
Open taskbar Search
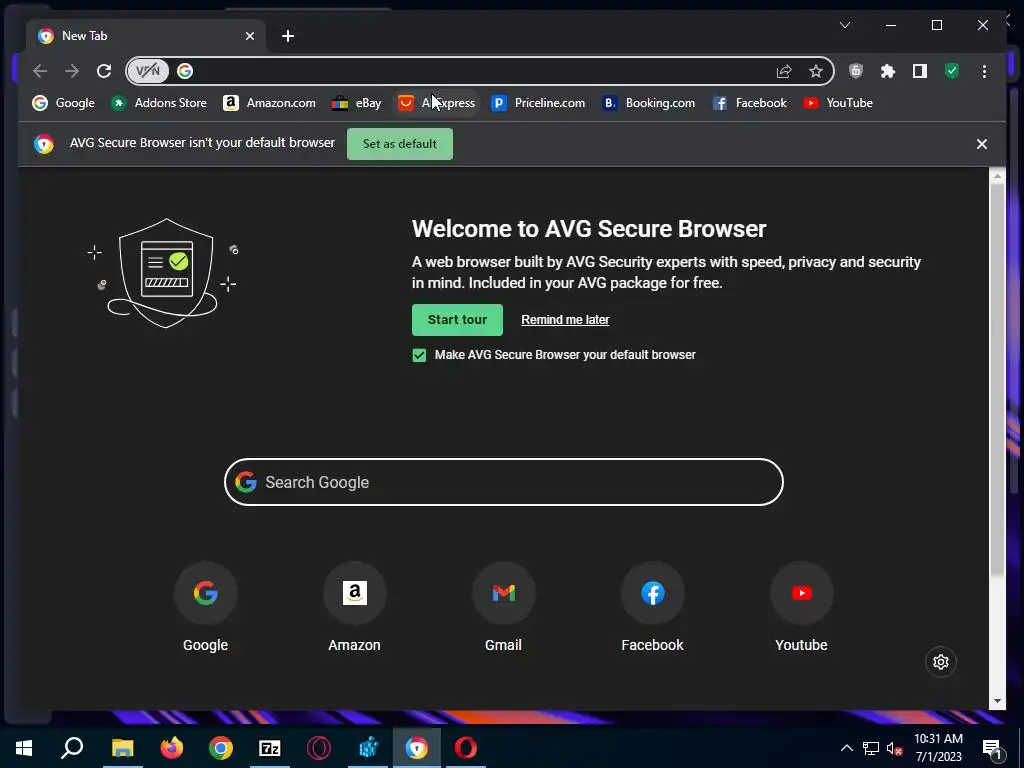tap(72, 748)
